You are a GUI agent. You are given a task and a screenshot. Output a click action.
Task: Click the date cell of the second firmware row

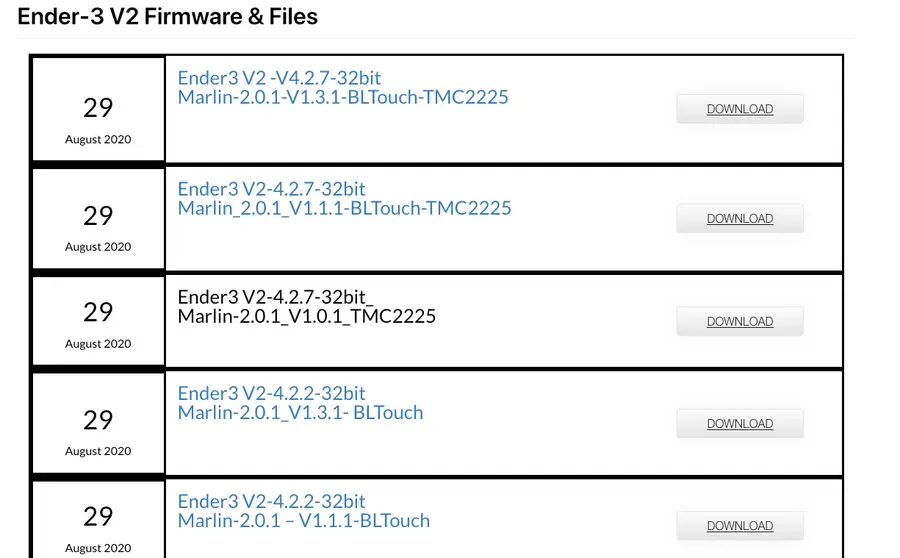tap(98, 218)
